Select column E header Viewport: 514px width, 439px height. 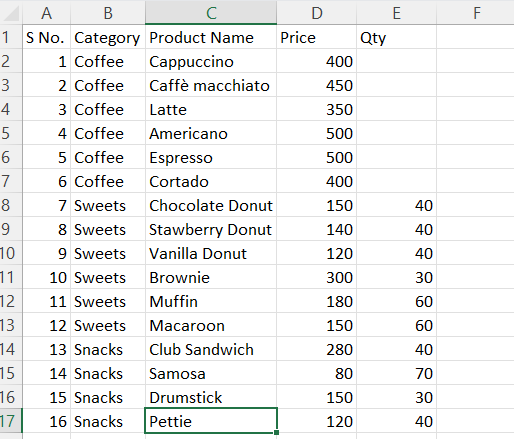tap(396, 13)
